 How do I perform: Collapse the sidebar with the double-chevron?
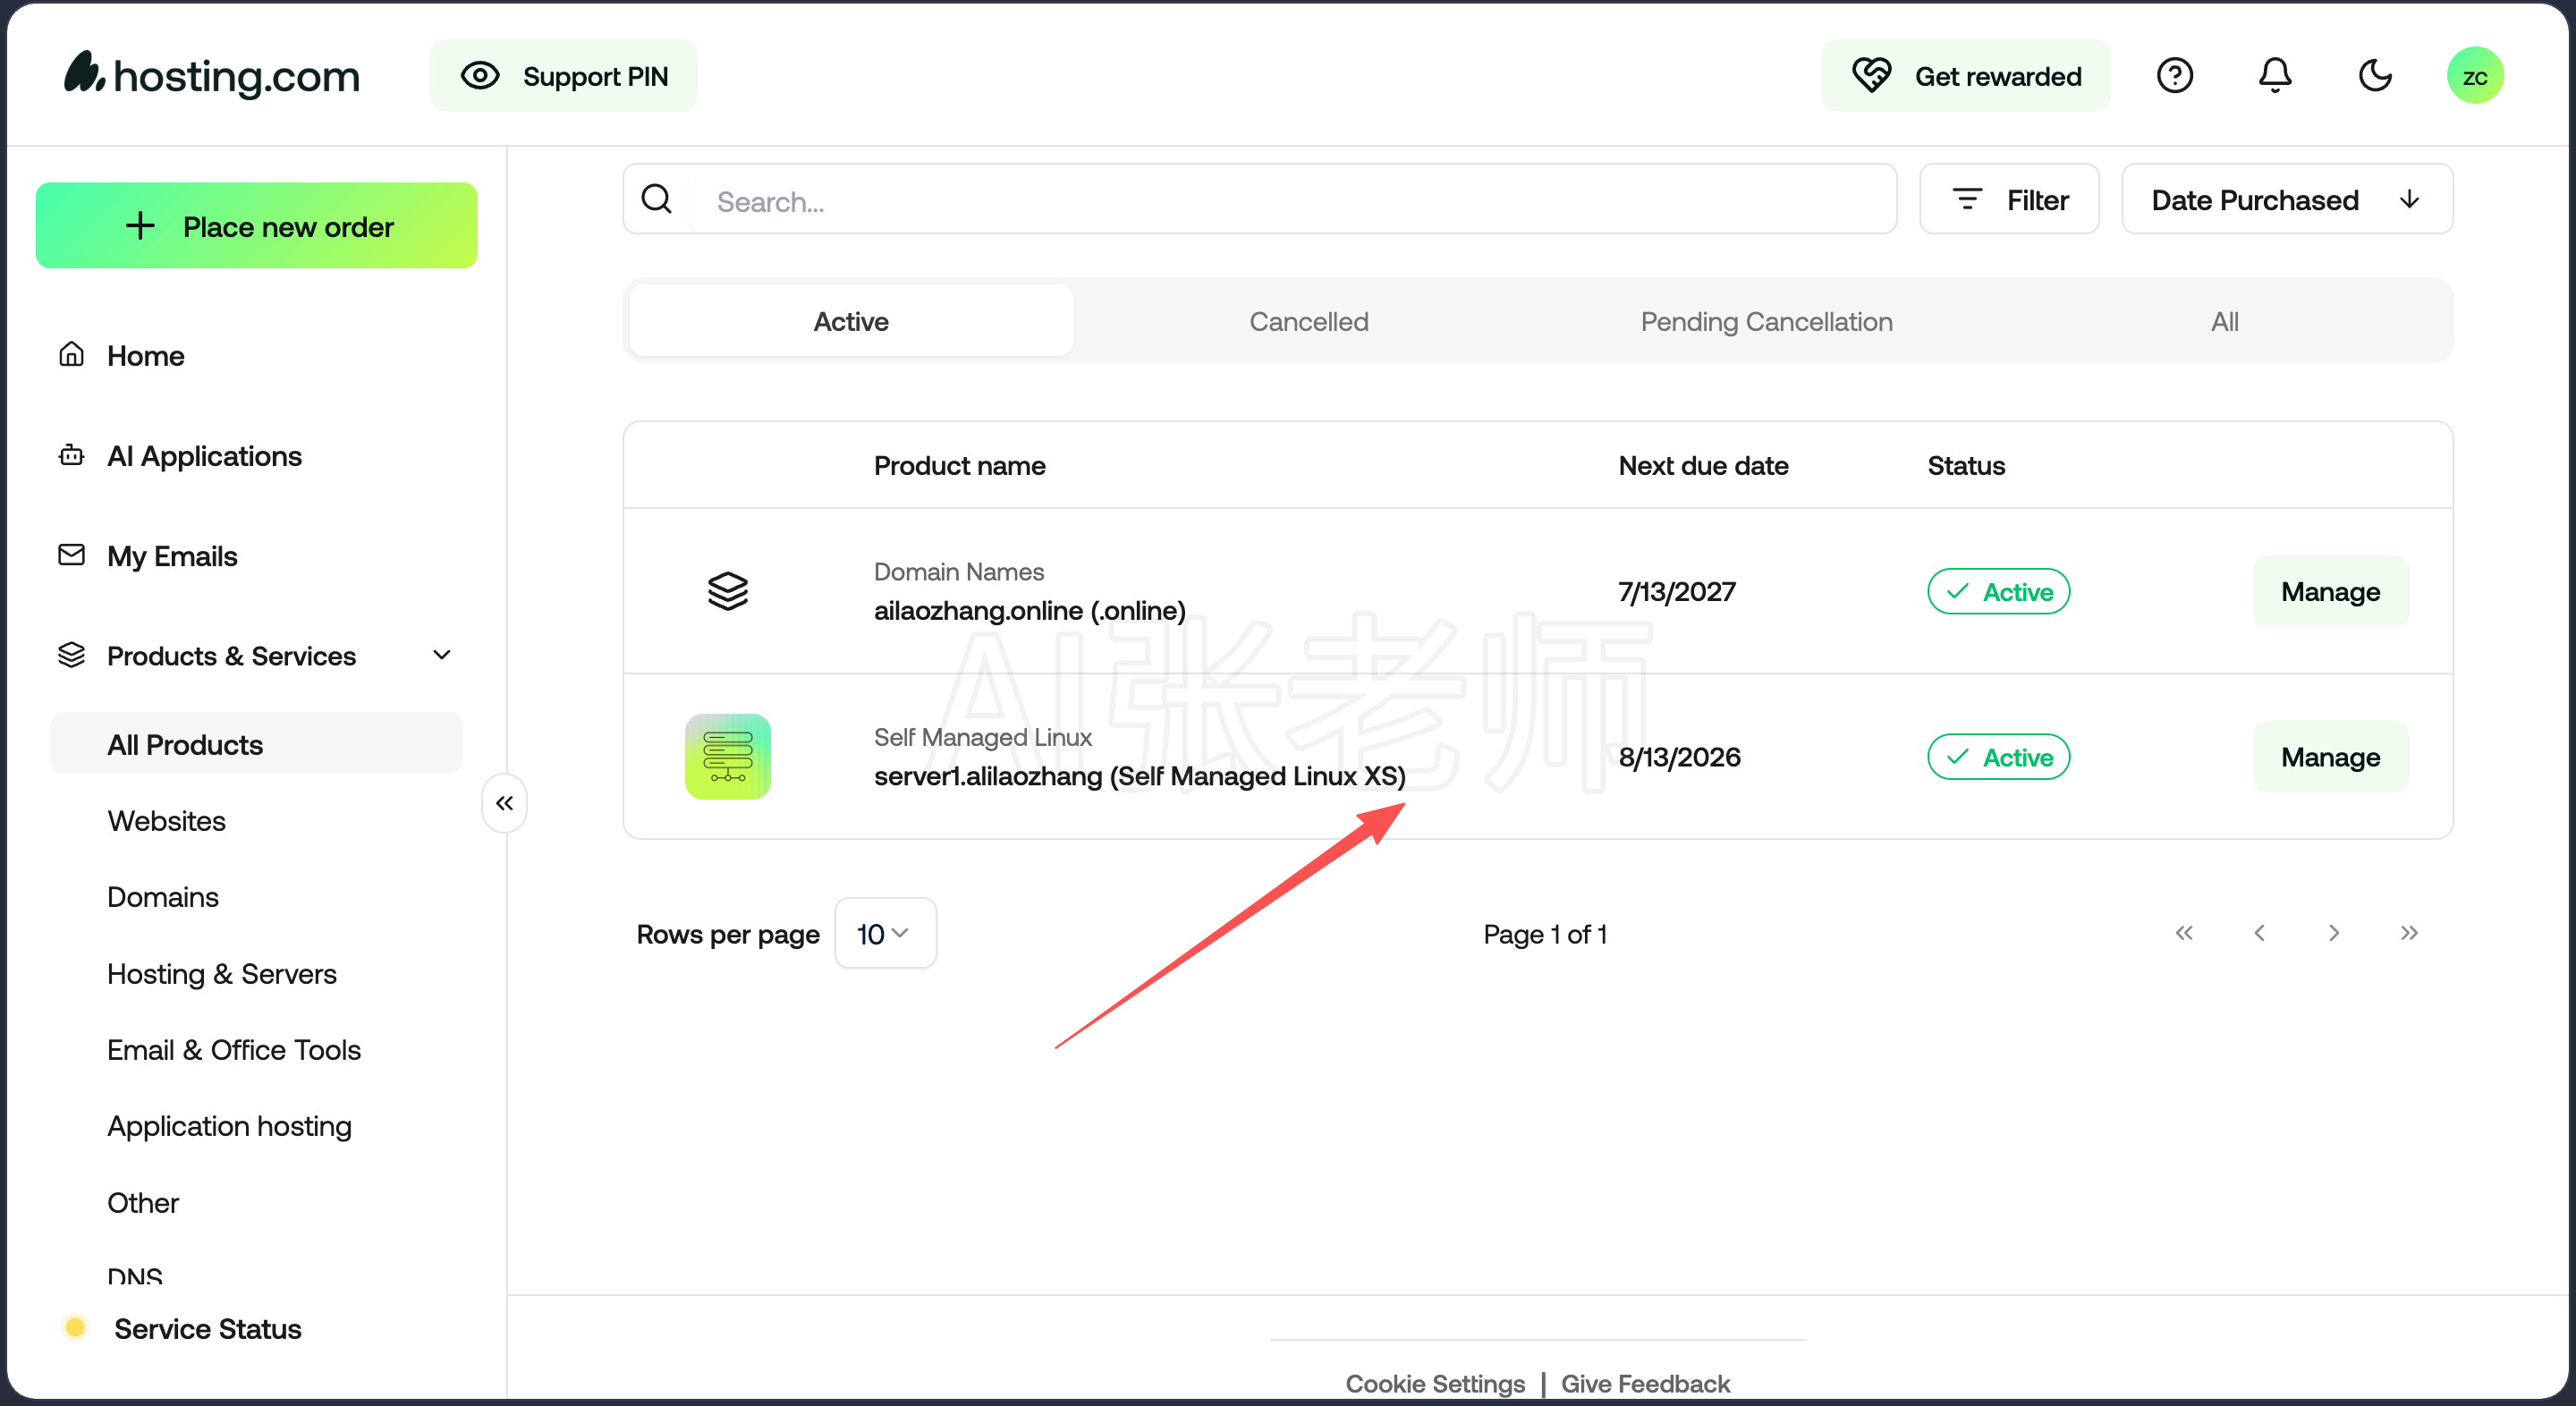click(505, 803)
